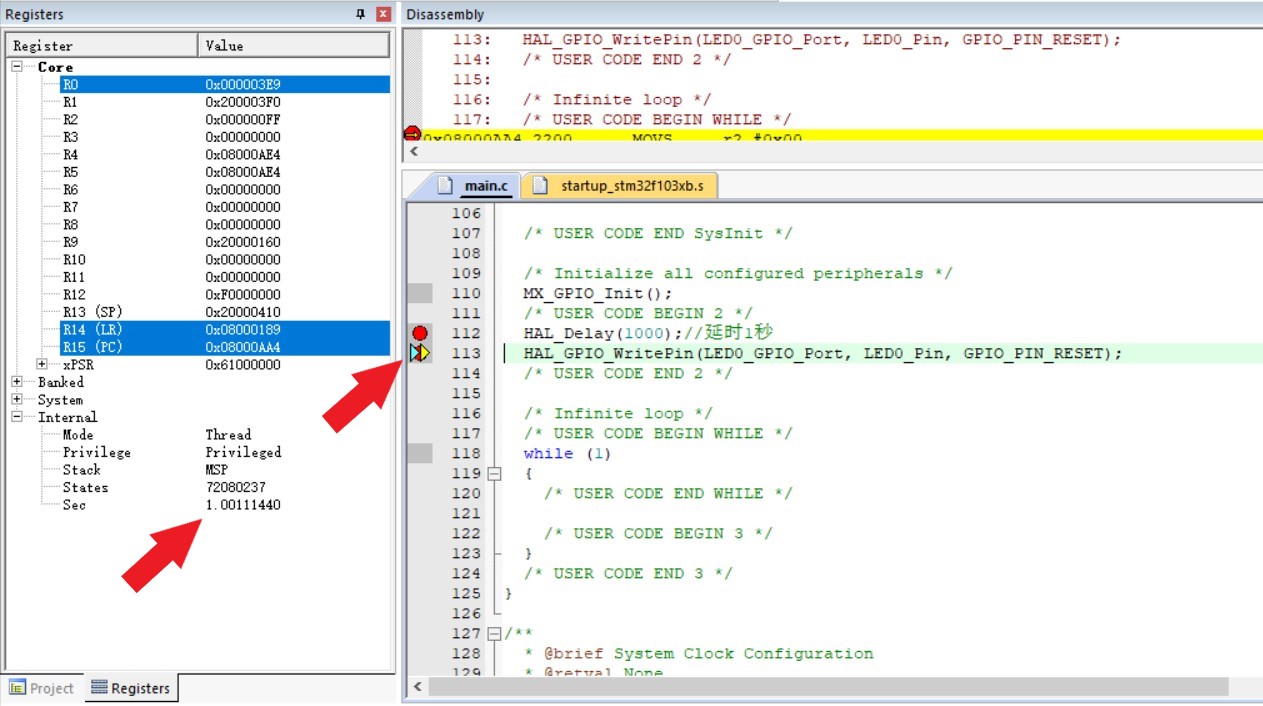Click the program counter arrow on line 113
Viewport: 1263px width, 706px height.
click(420, 353)
